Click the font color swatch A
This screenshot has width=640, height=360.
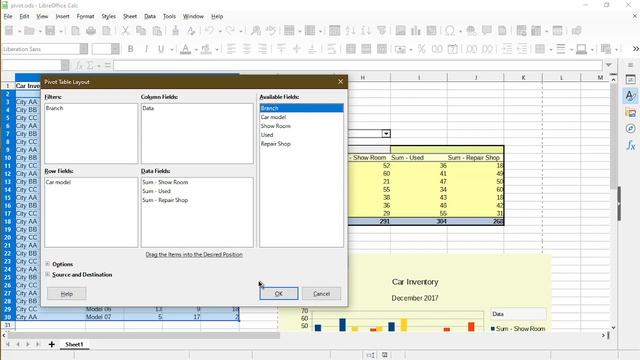coord(185,49)
